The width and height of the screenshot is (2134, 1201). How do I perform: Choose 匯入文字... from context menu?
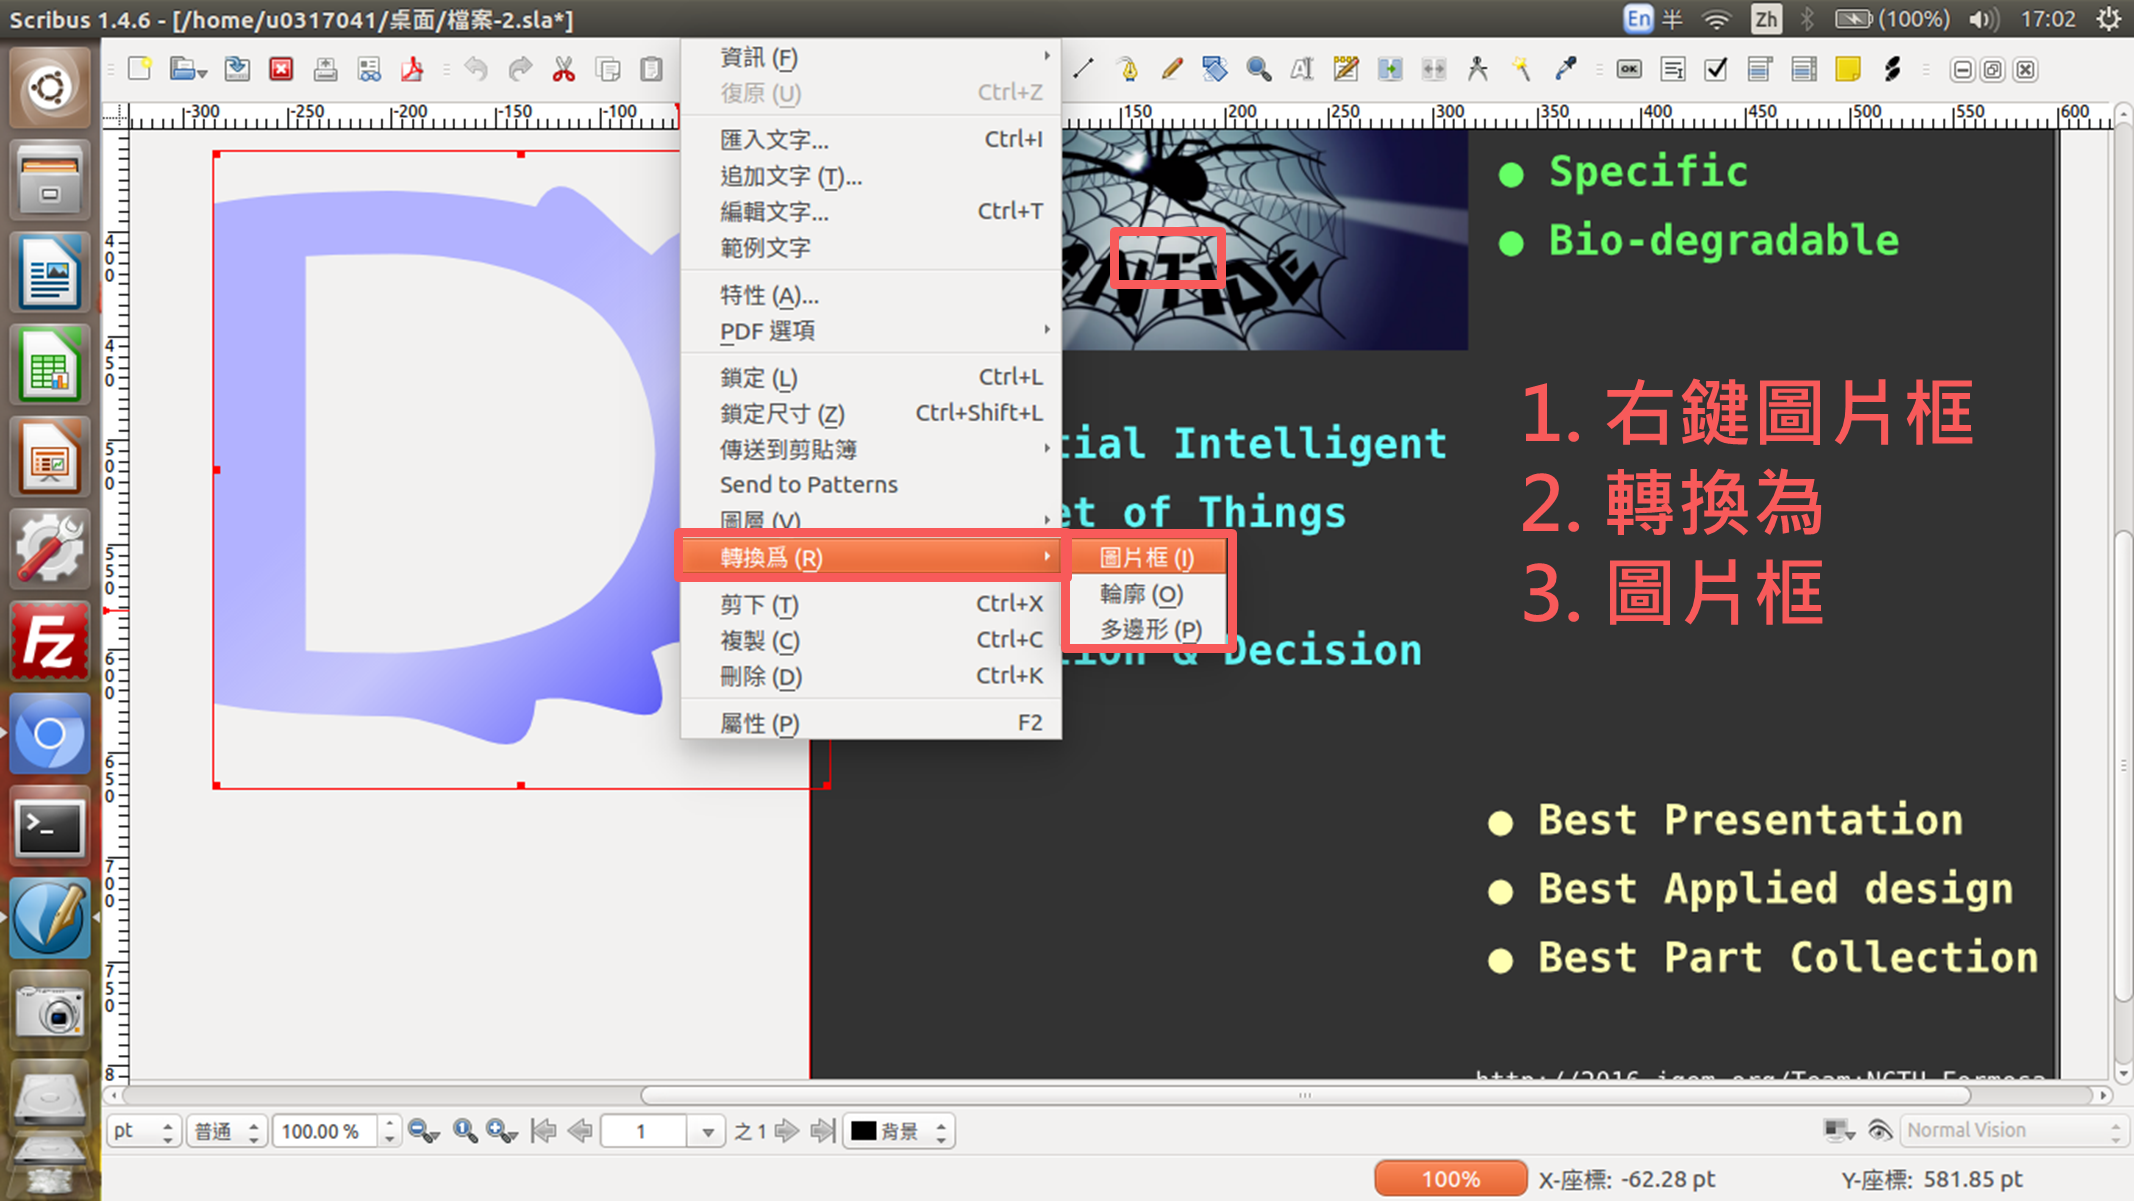click(871, 139)
